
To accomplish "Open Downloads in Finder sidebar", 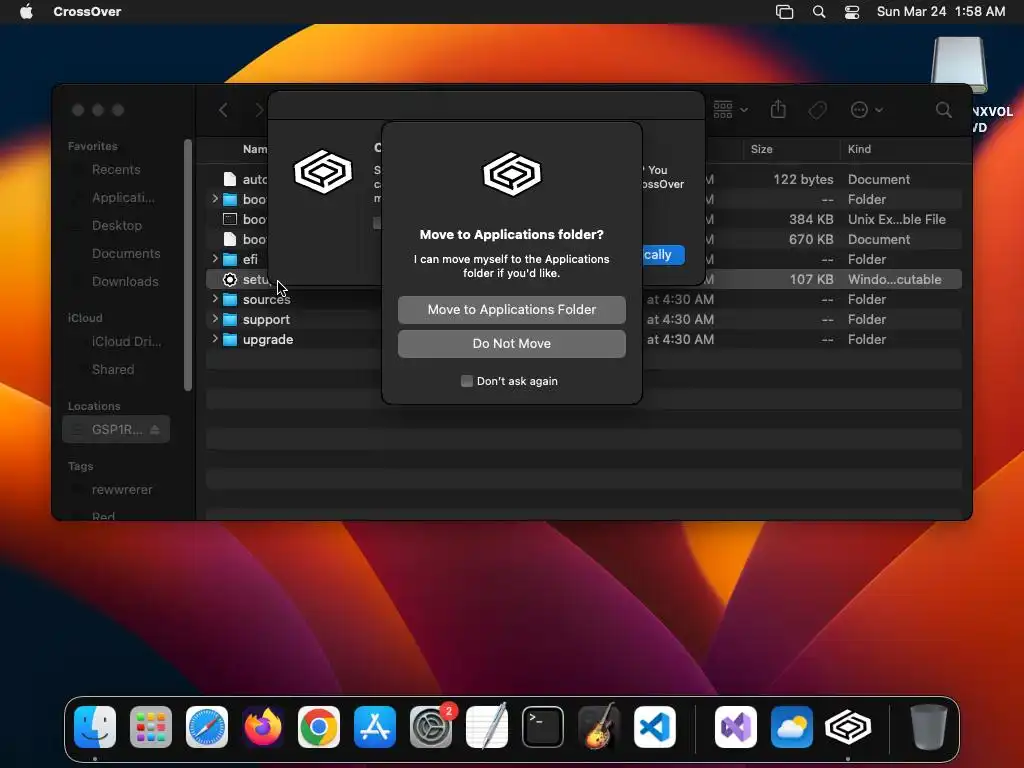I will pos(125,281).
